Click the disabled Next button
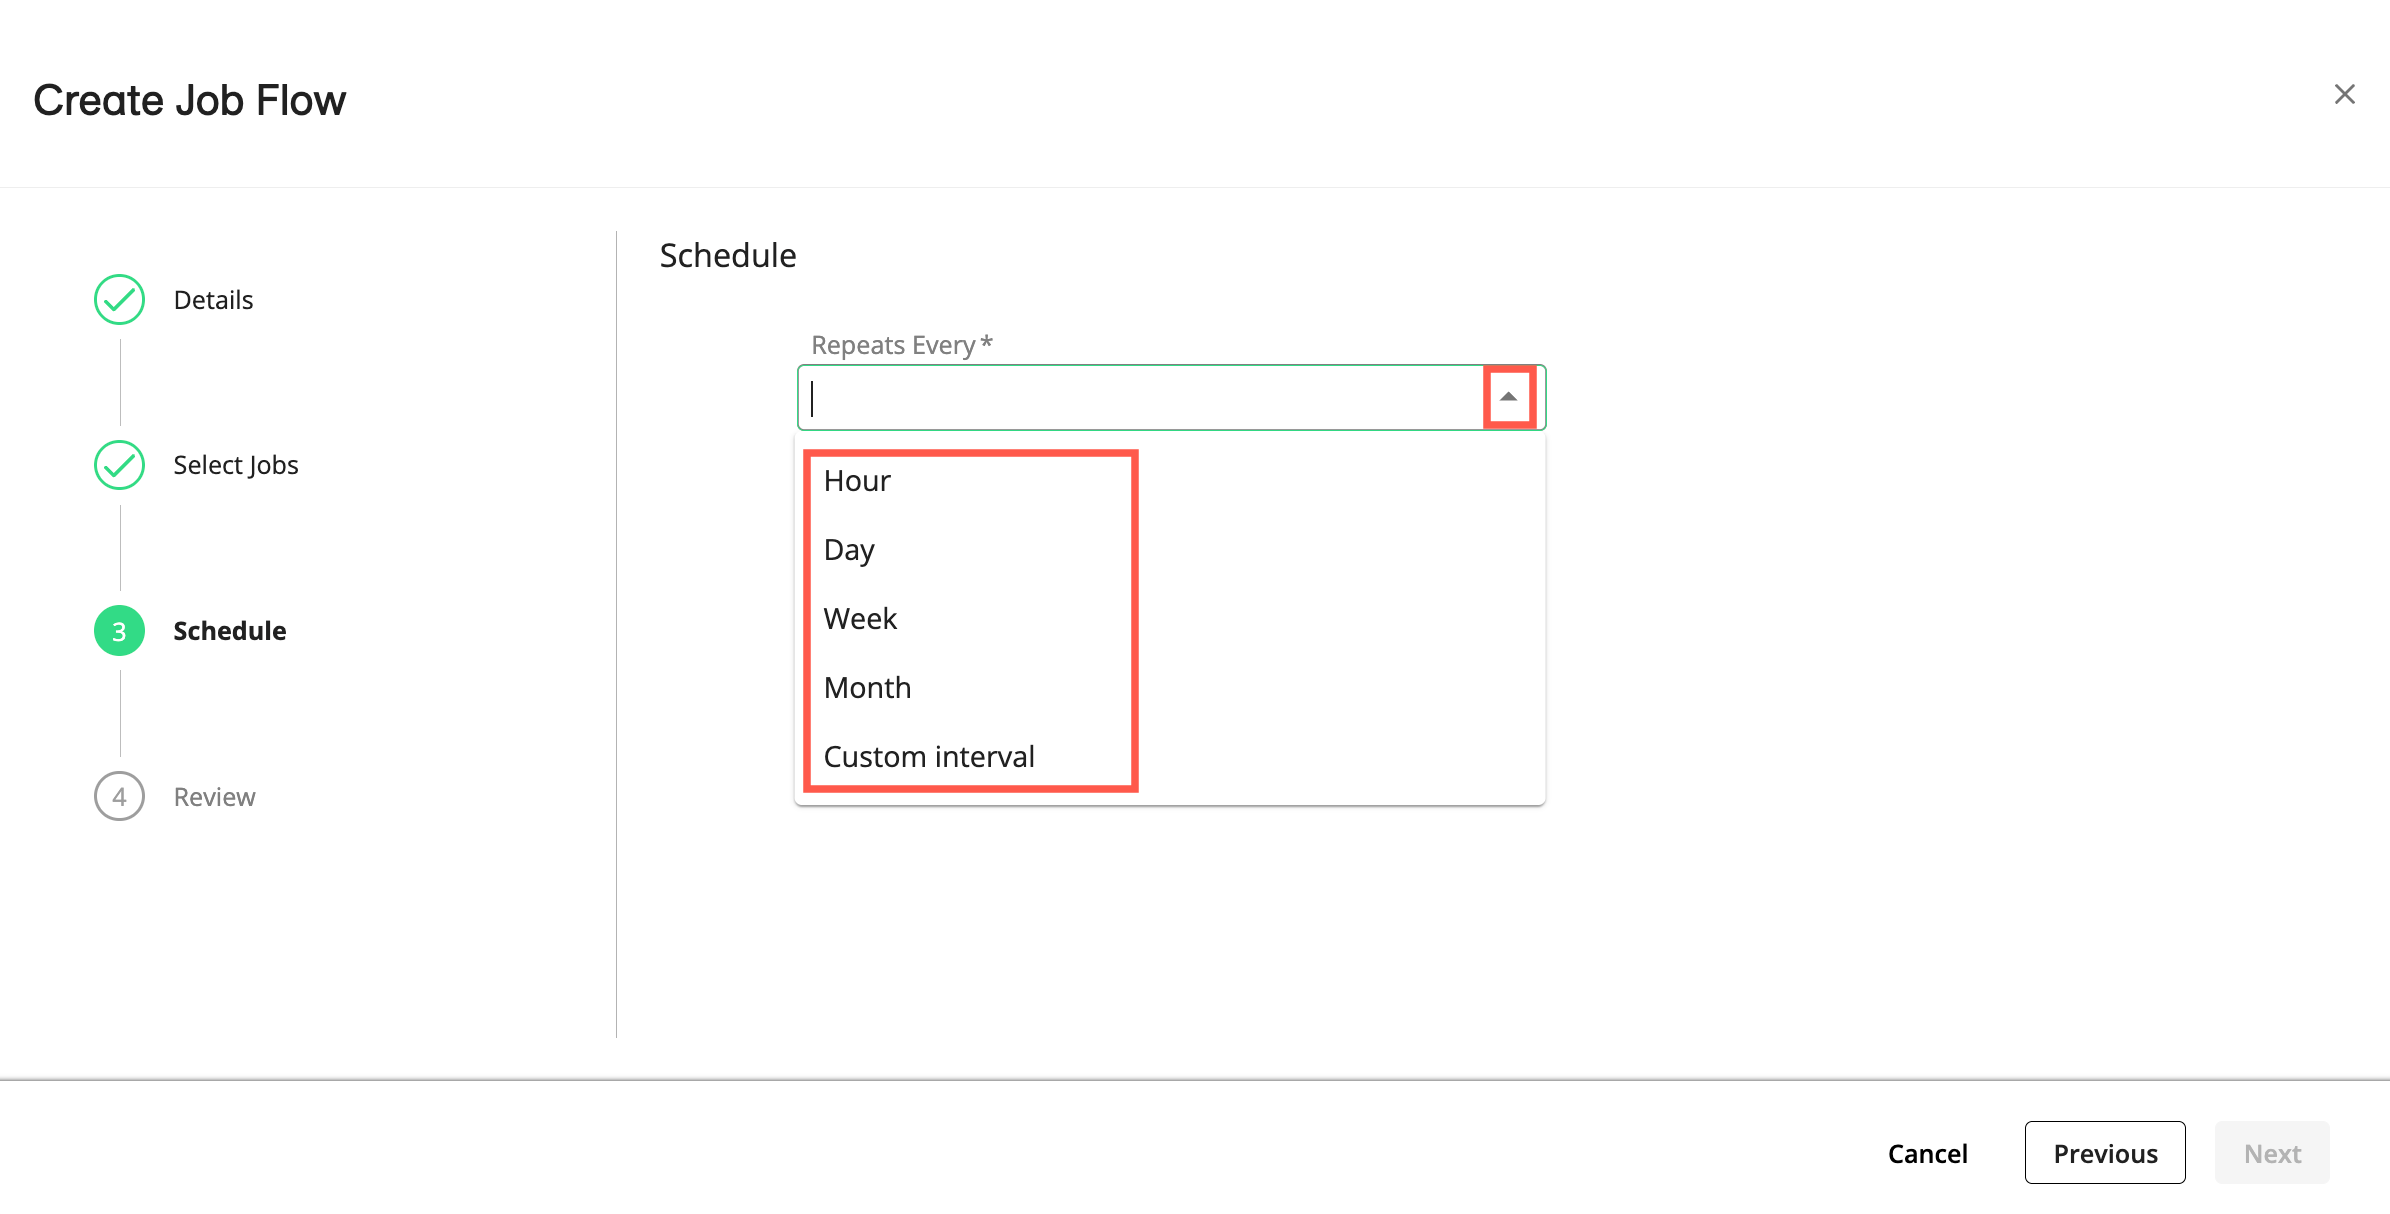Screen dimensions: 2390x1214 pyautogui.click(x=2272, y=1152)
